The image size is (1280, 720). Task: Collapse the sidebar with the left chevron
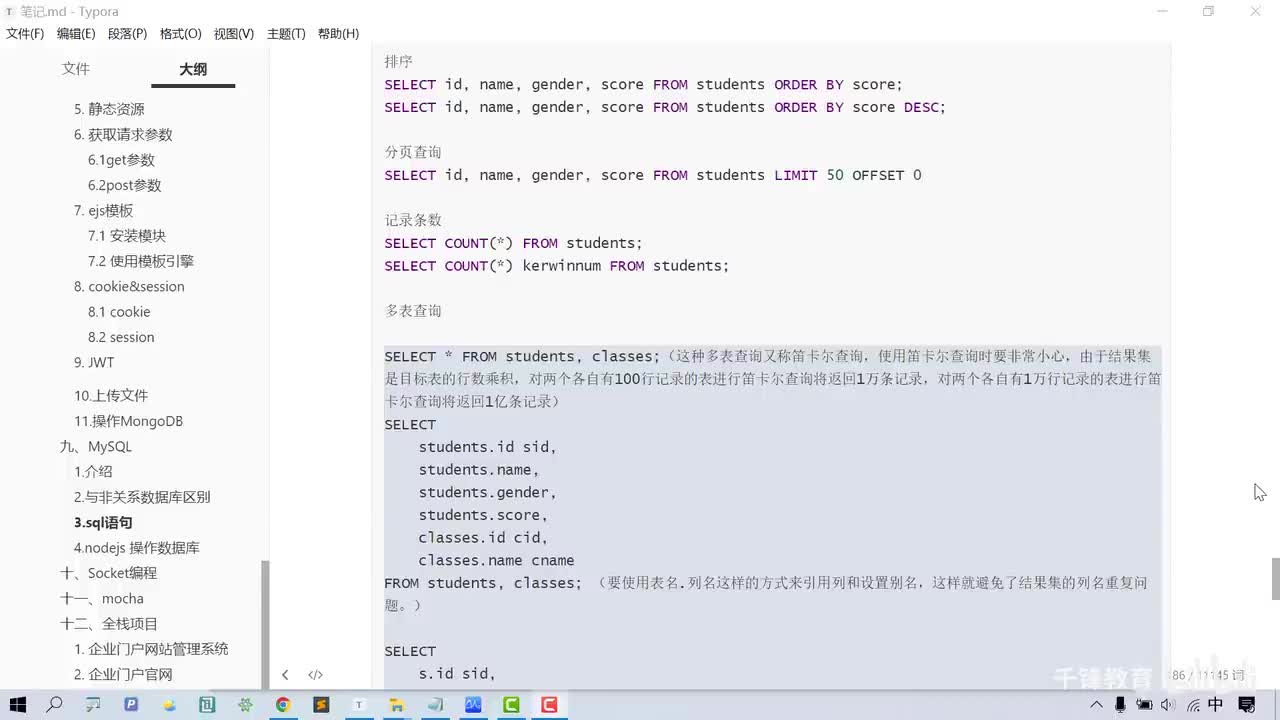coord(285,675)
